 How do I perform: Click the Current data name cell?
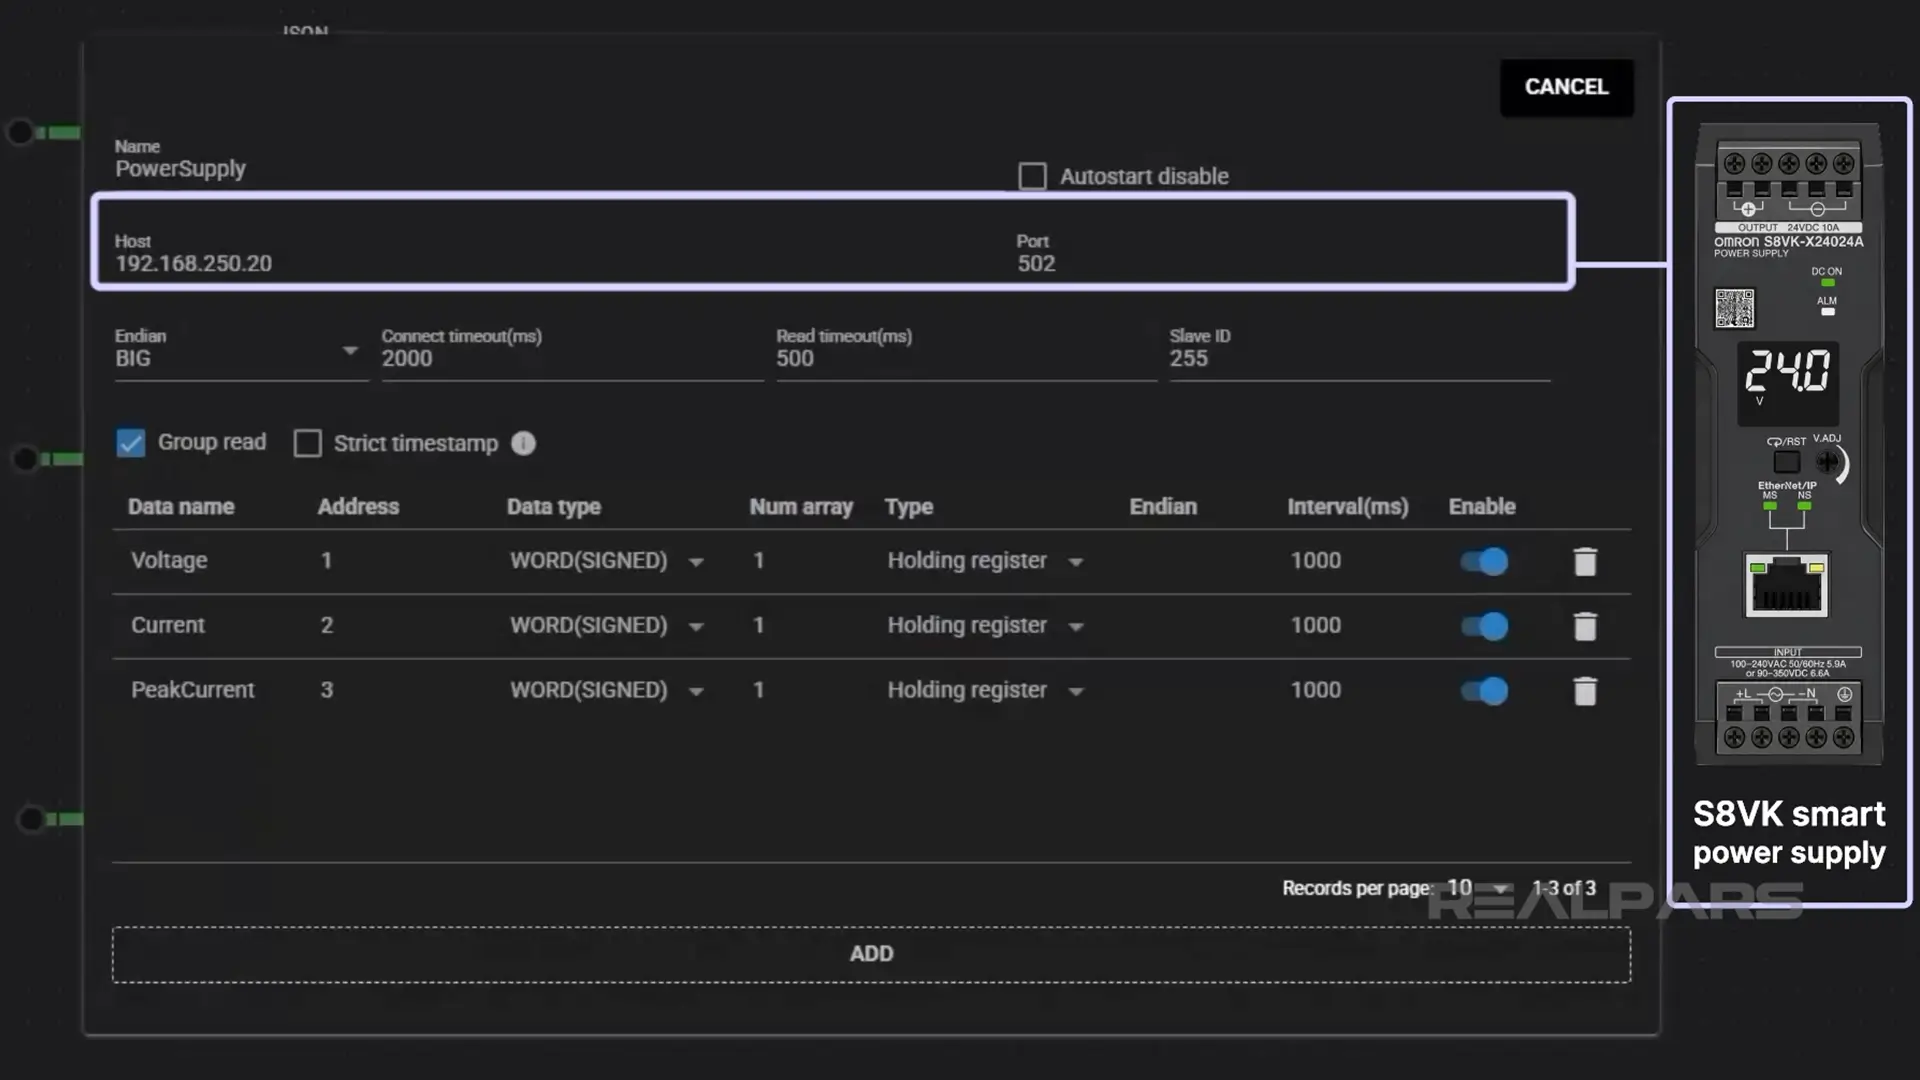(168, 625)
